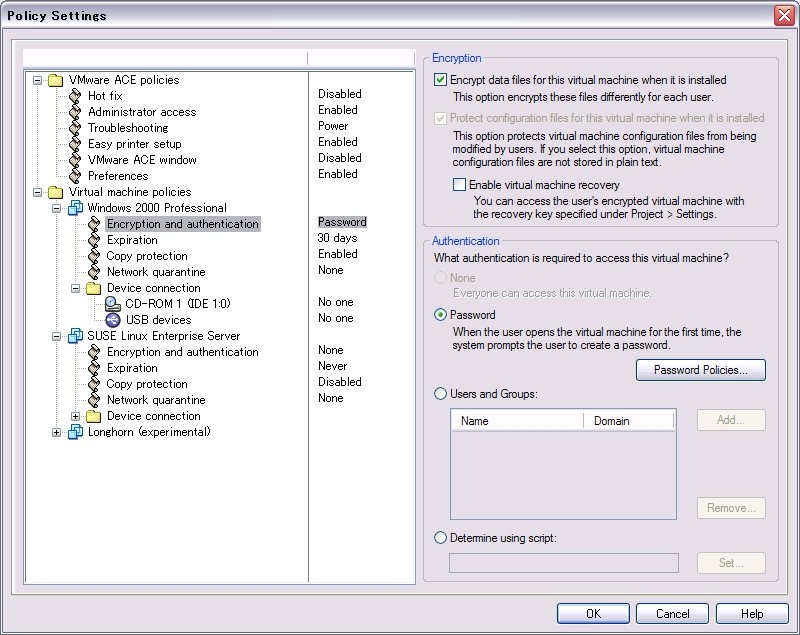Select CD-ROM 1 (IDE 1:0) label
This screenshot has width=800, height=635.
pyautogui.click(x=178, y=304)
